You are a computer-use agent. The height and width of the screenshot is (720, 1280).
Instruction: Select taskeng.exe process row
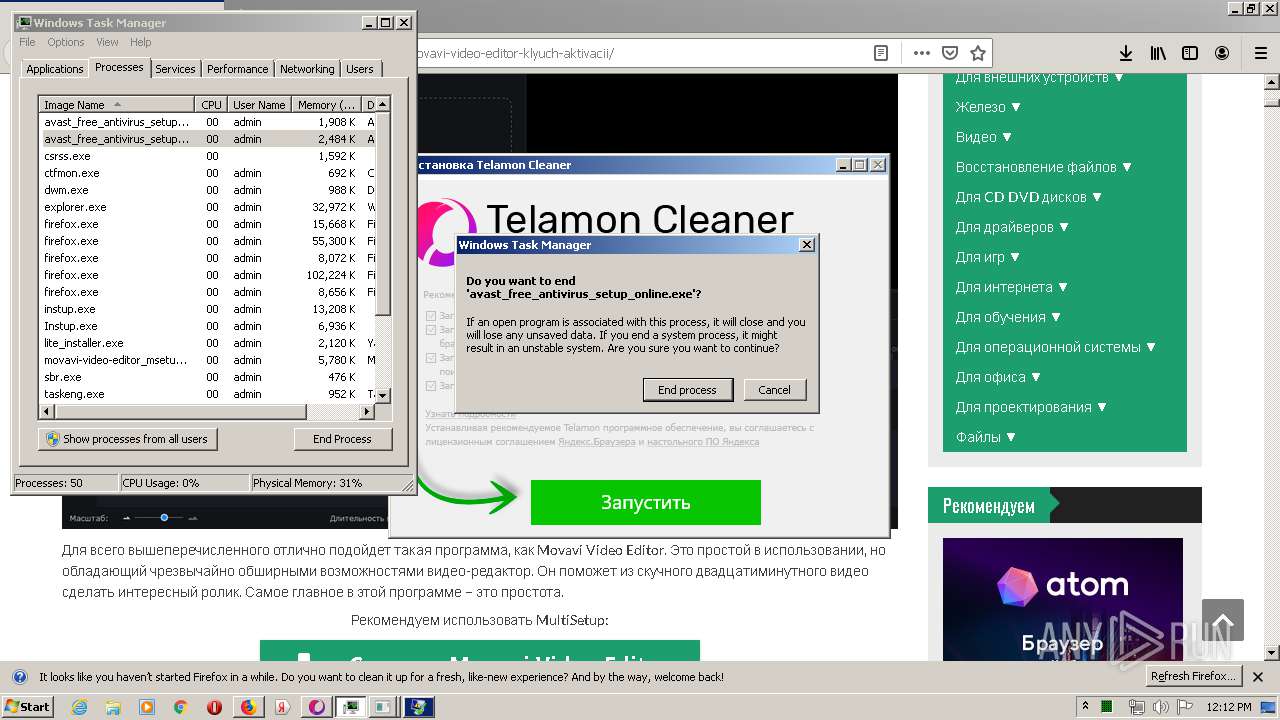pos(208,394)
